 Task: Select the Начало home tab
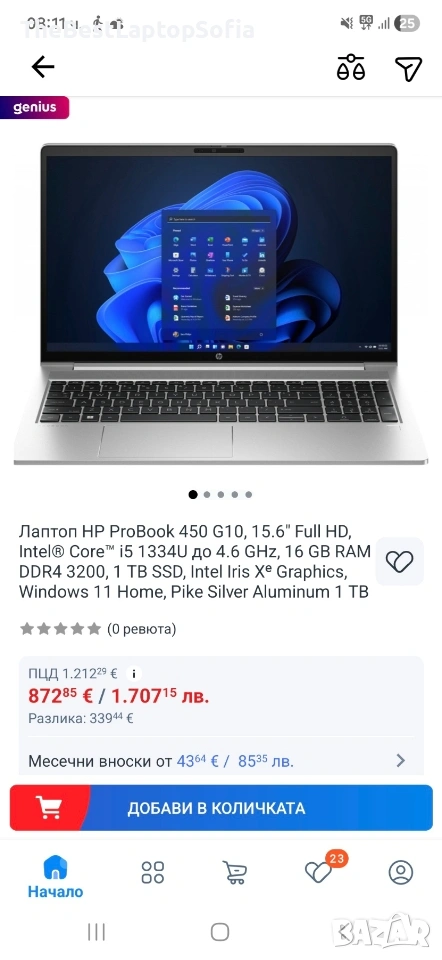[x=55, y=877]
